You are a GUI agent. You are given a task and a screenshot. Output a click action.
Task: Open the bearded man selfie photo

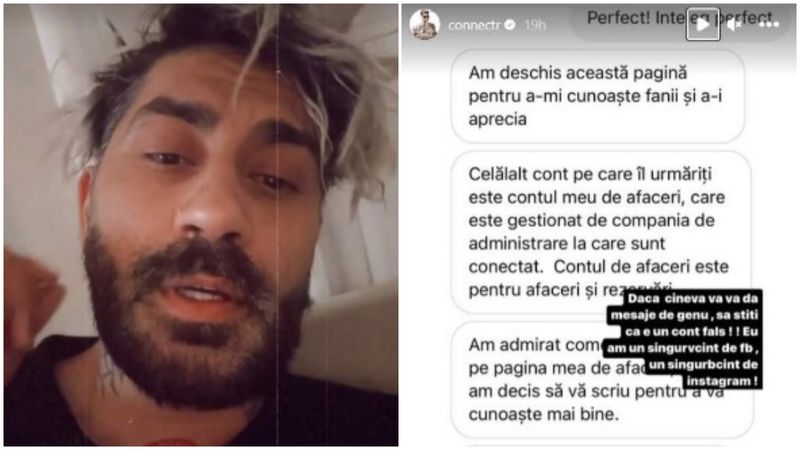click(201, 225)
